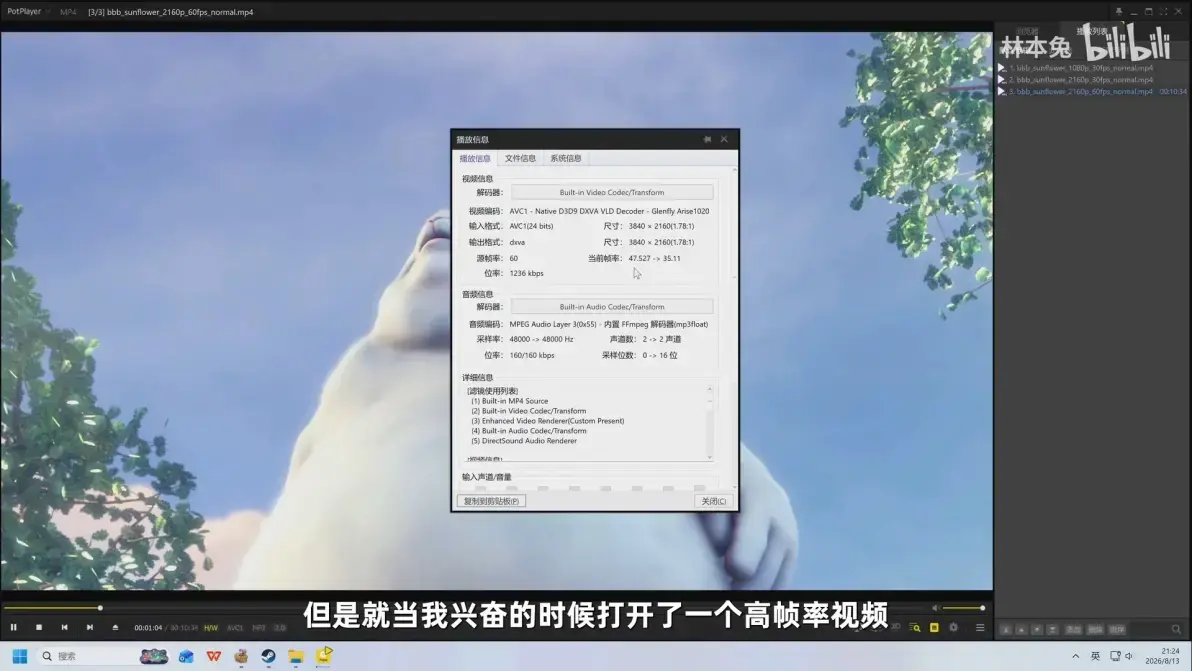Pause playback with the pause button
1192x671 pixels.
14,628
